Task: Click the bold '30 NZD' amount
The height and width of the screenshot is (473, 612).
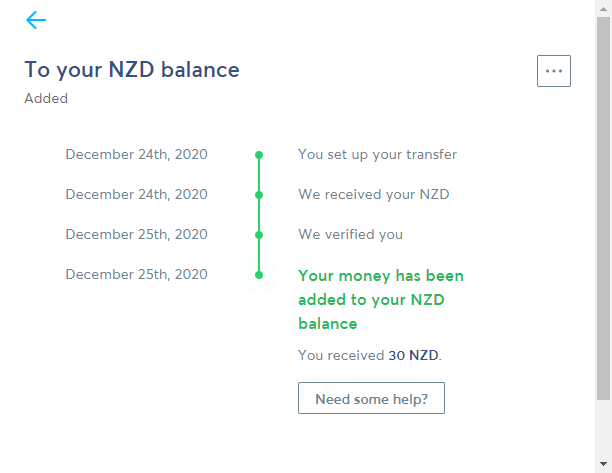Action: 413,355
